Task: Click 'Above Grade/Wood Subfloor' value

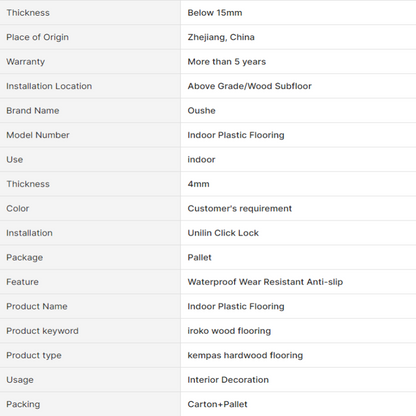Action: tap(249, 86)
